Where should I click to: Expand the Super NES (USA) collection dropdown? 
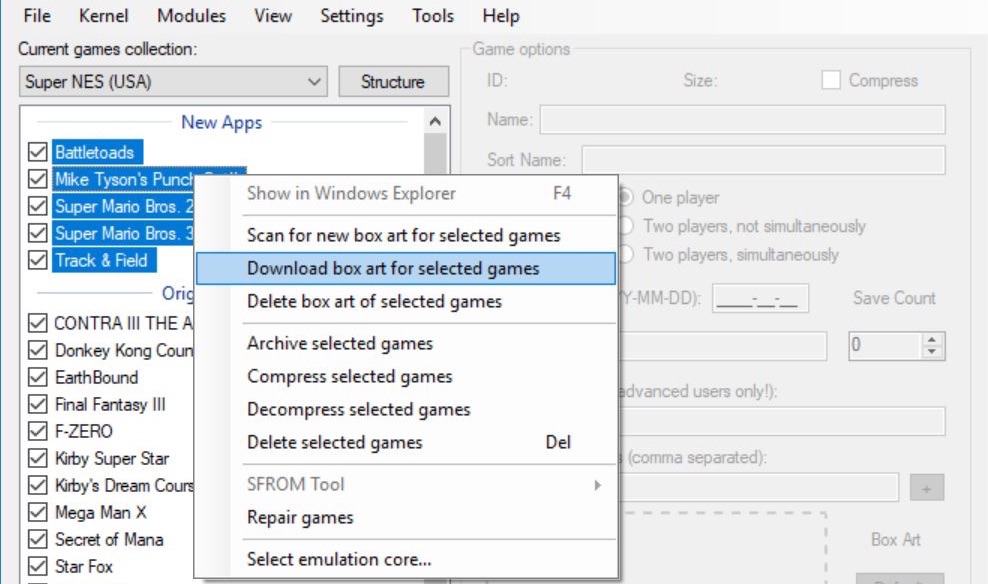(173, 82)
